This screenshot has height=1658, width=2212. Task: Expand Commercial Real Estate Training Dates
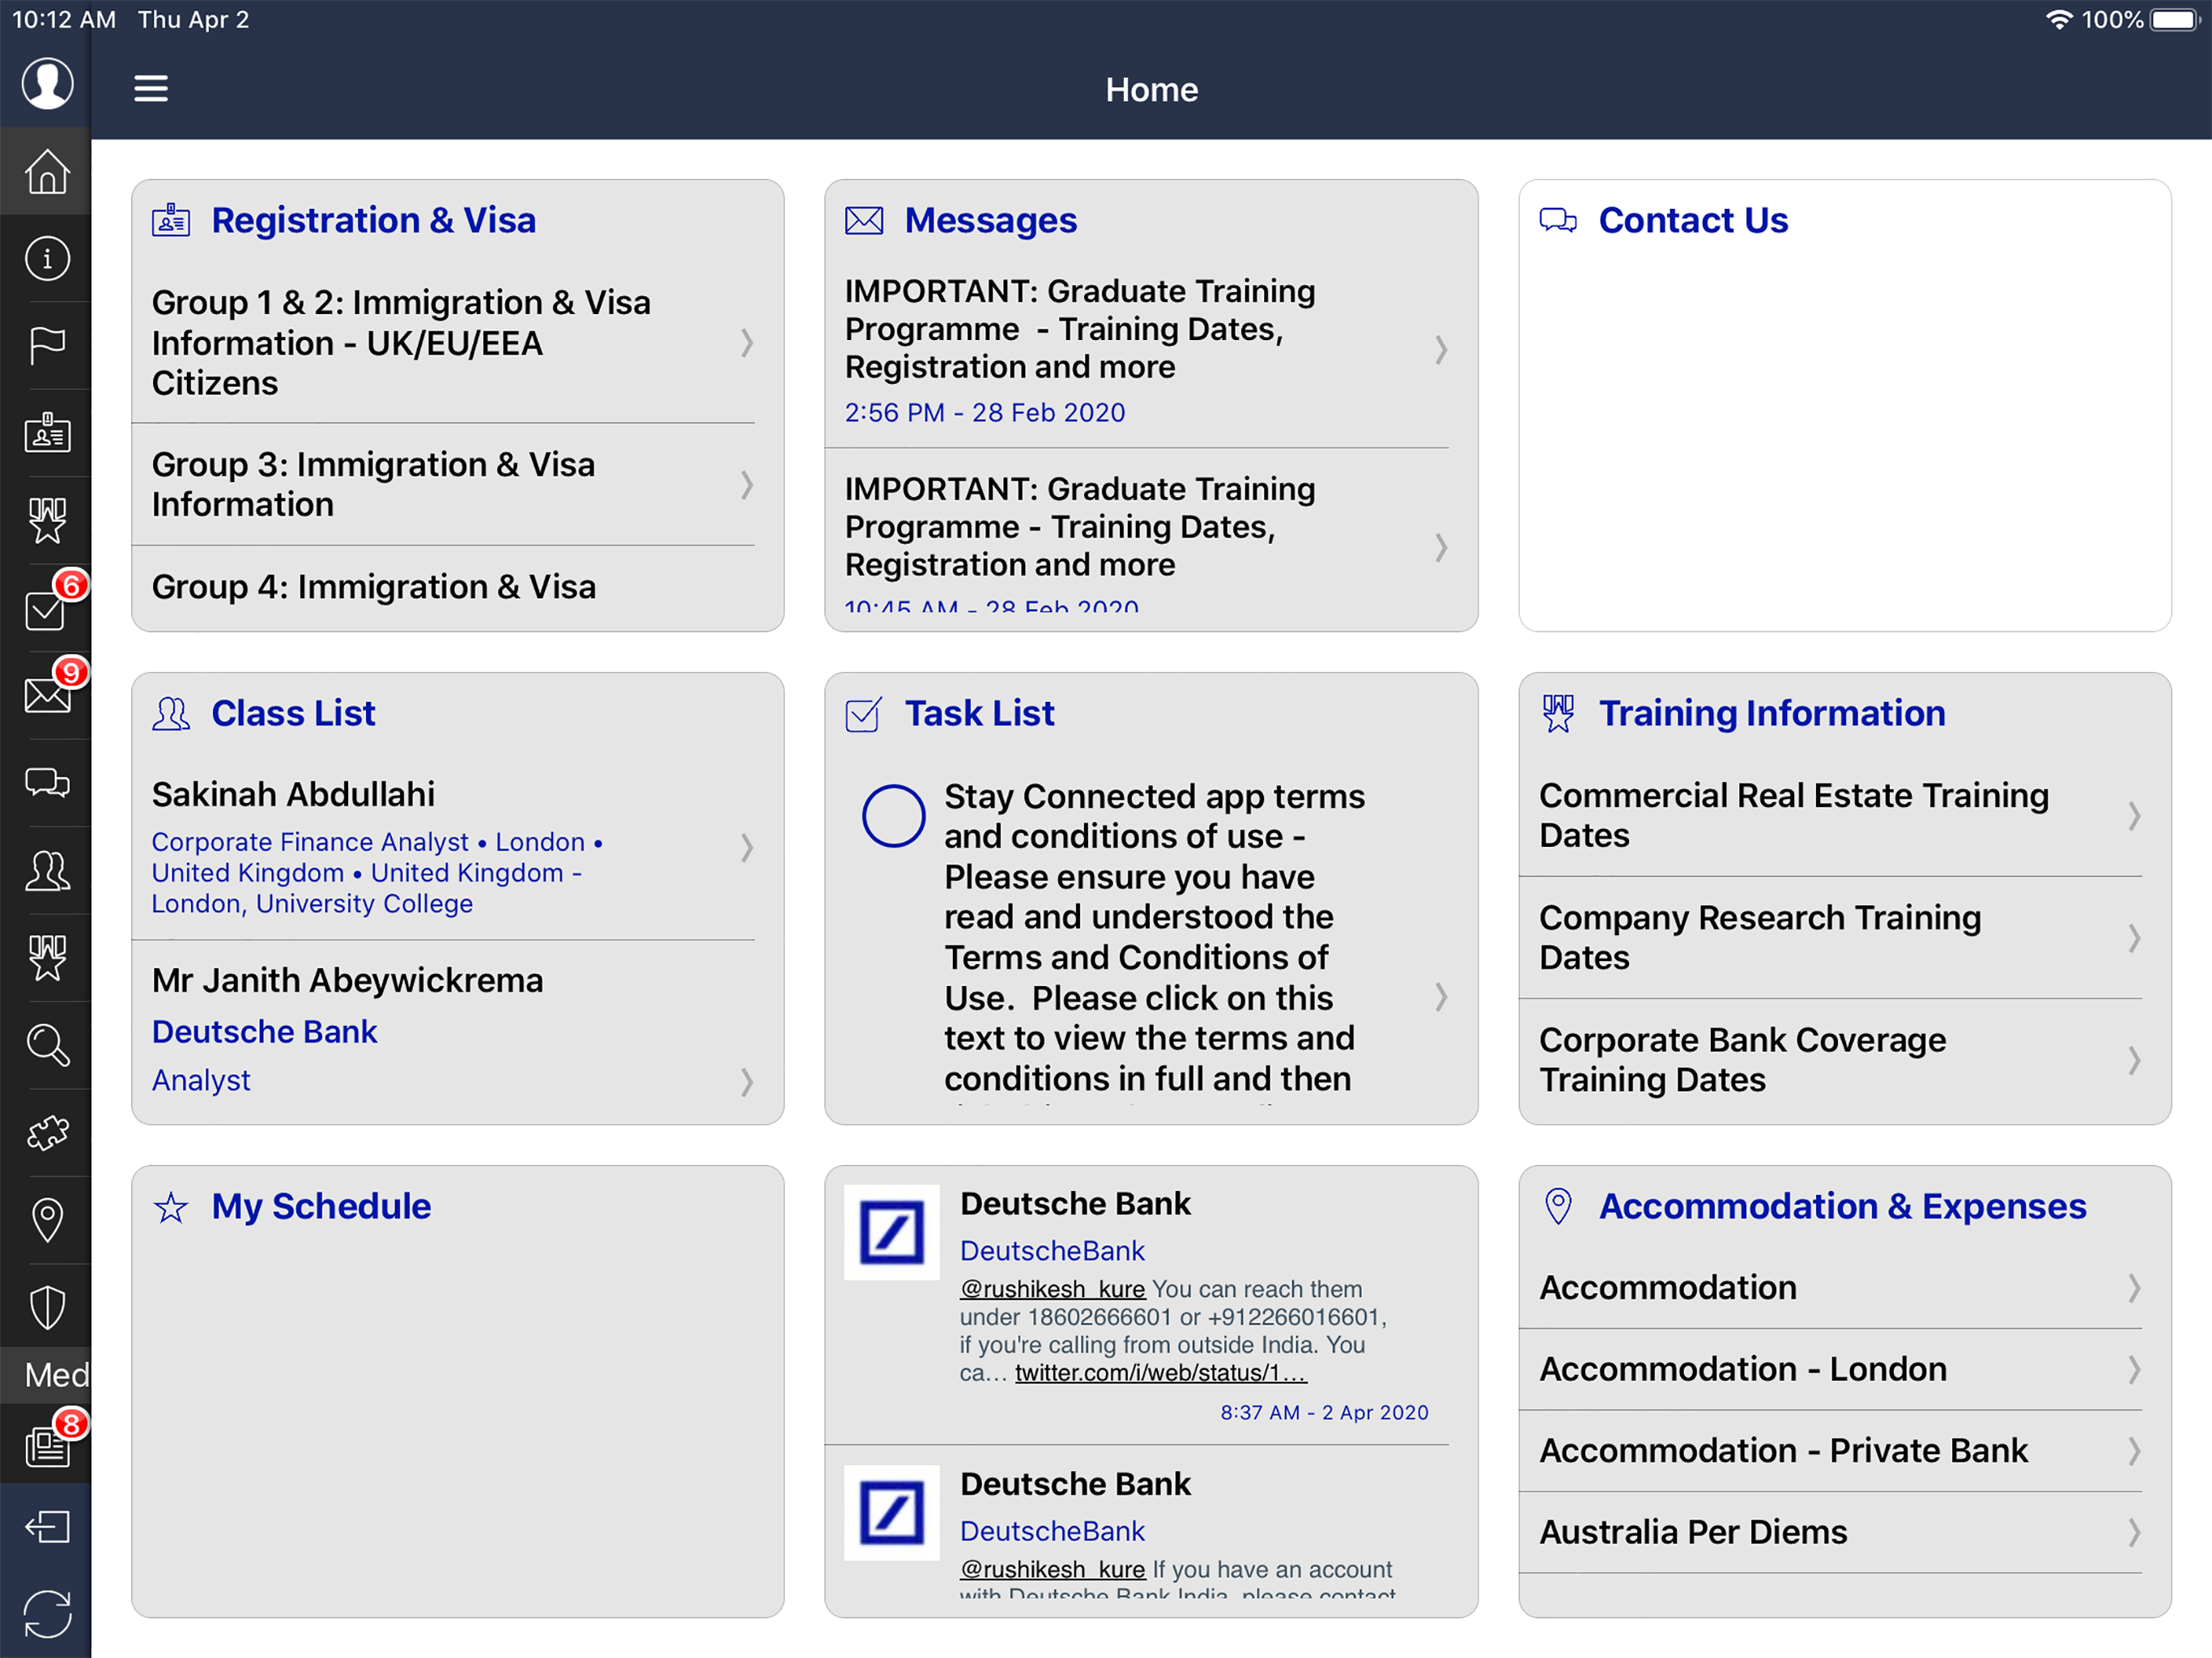(x=1843, y=816)
